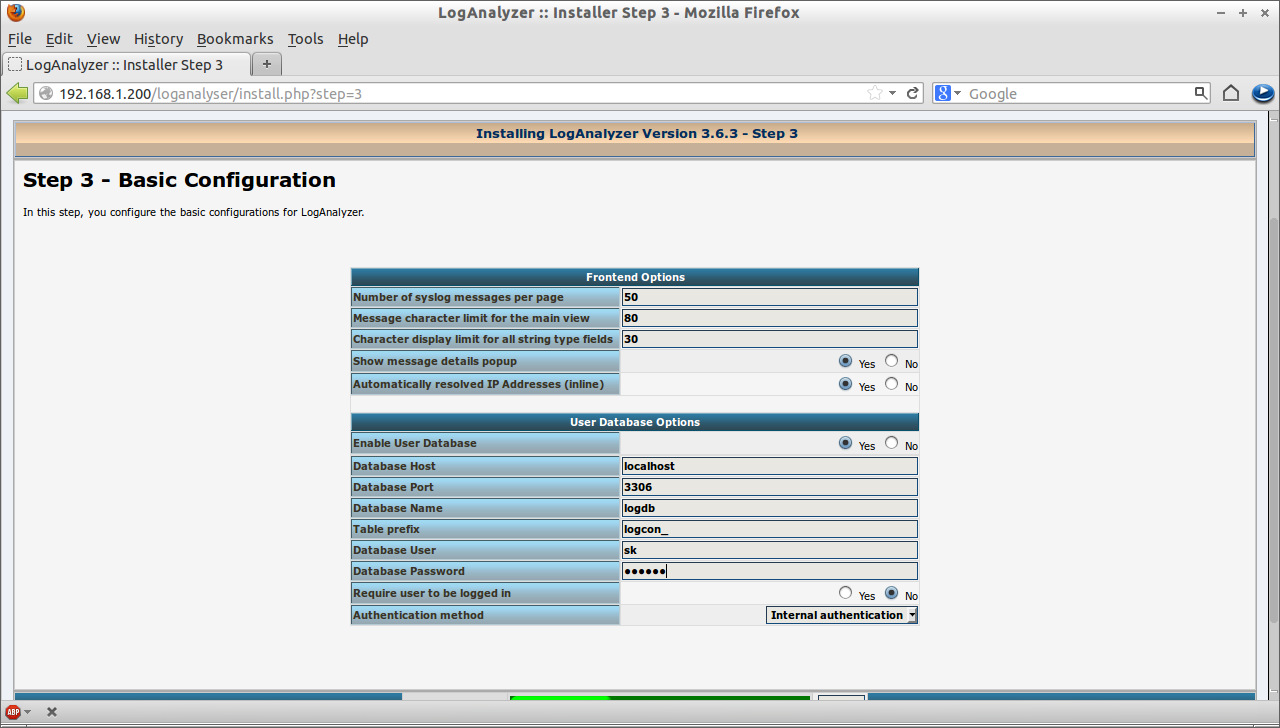Set Enable User Database to Yes
Viewport: 1280px width, 728px height.
[x=846, y=442]
